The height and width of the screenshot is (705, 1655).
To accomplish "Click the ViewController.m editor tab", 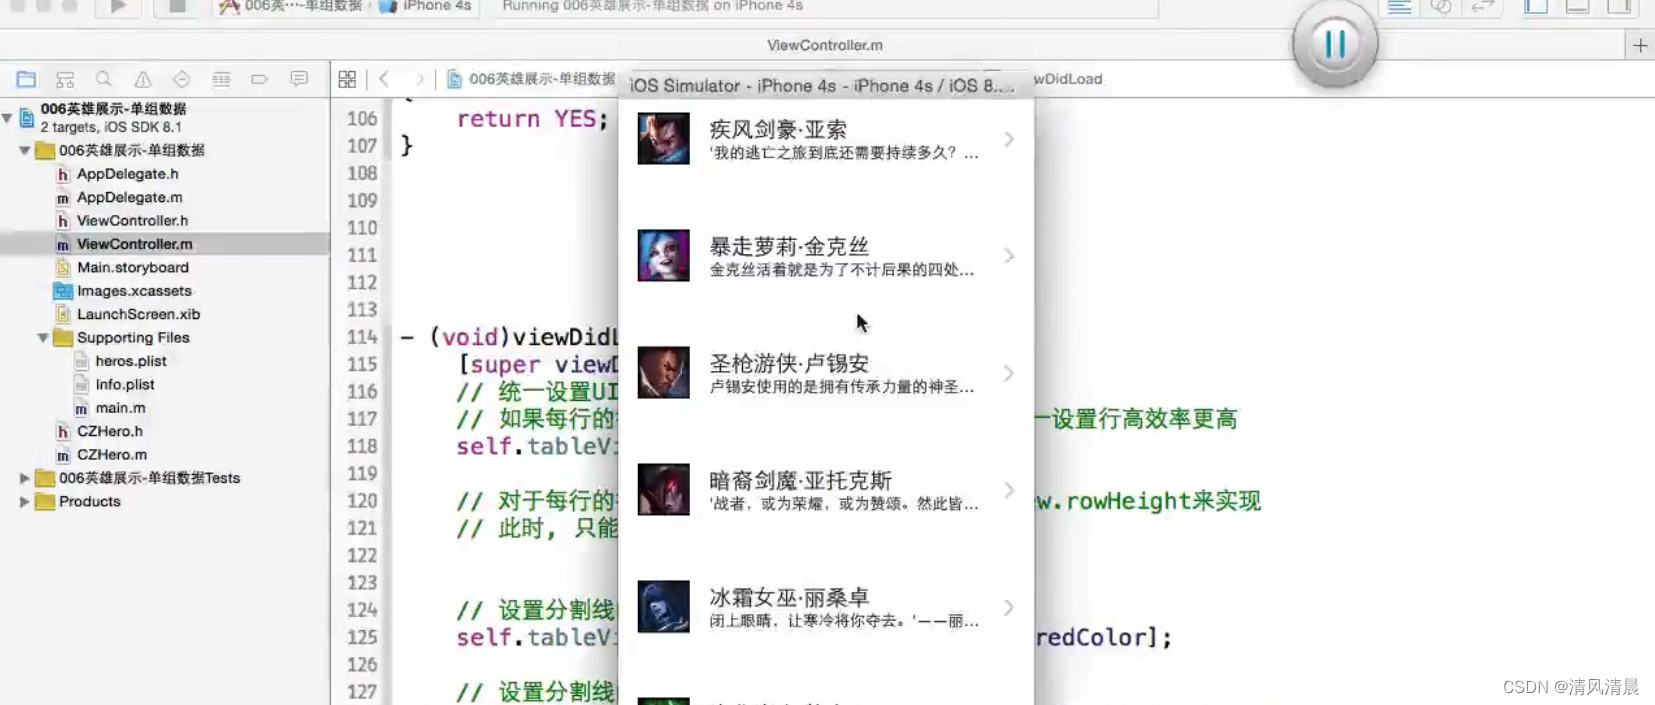I will [x=825, y=45].
